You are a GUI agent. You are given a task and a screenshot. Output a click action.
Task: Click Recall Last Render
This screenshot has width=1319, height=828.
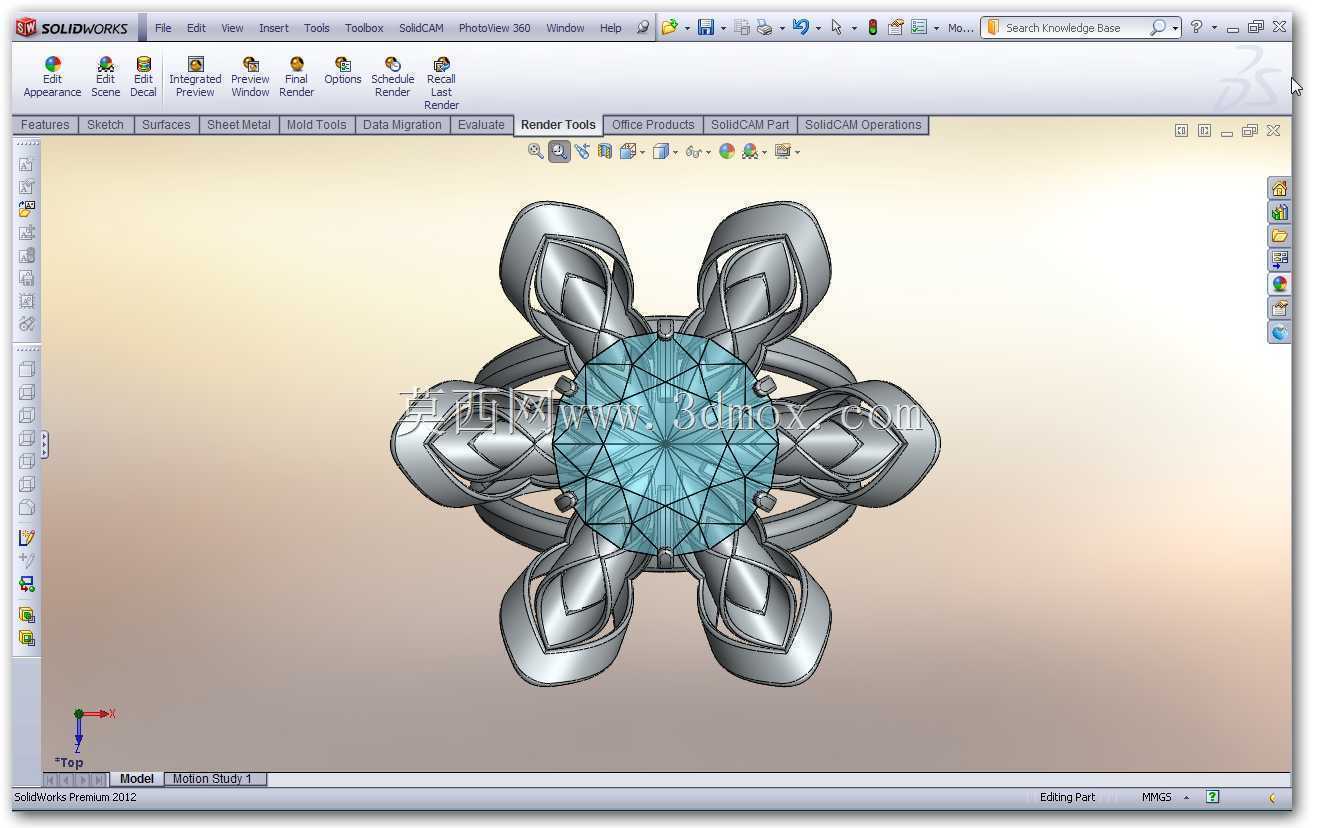(x=441, y=83)
